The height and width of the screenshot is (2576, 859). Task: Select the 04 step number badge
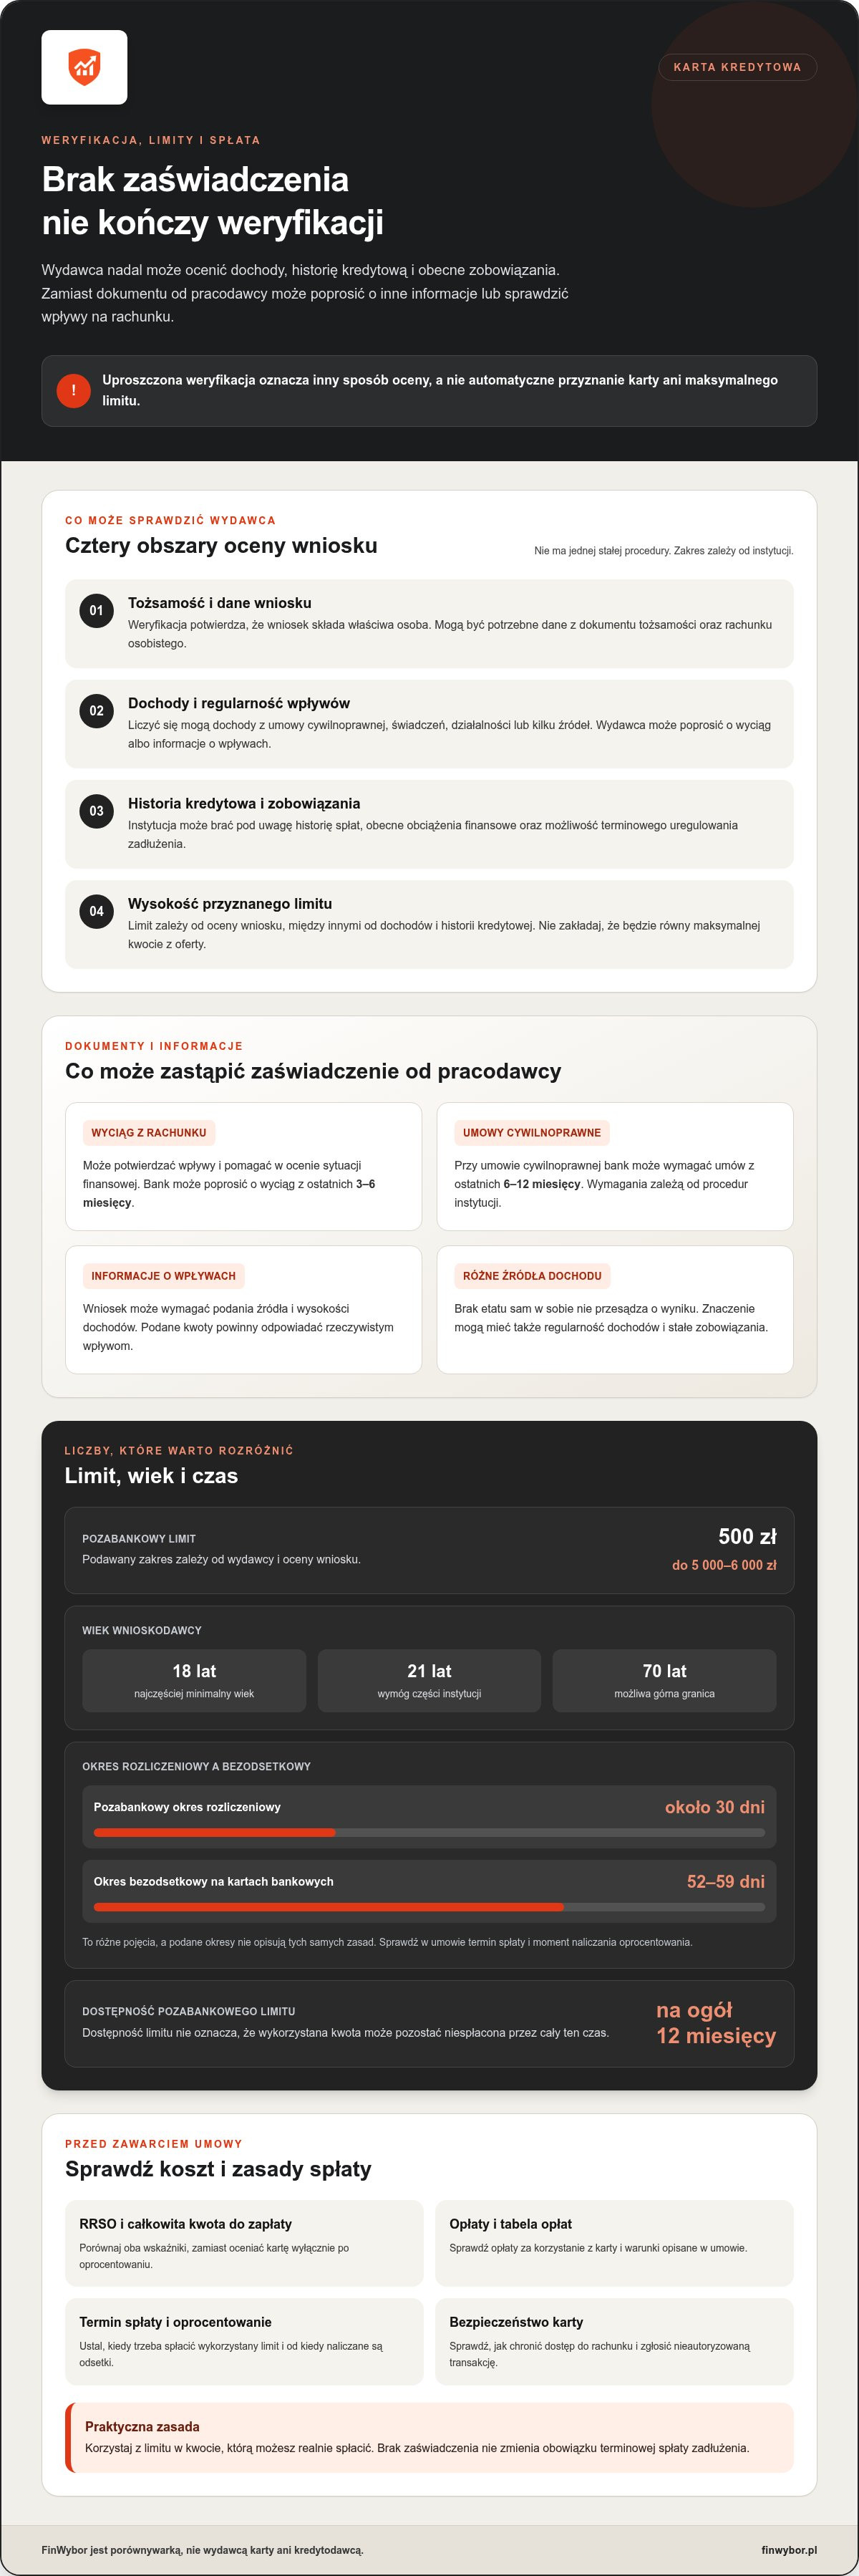click(96, 910)
